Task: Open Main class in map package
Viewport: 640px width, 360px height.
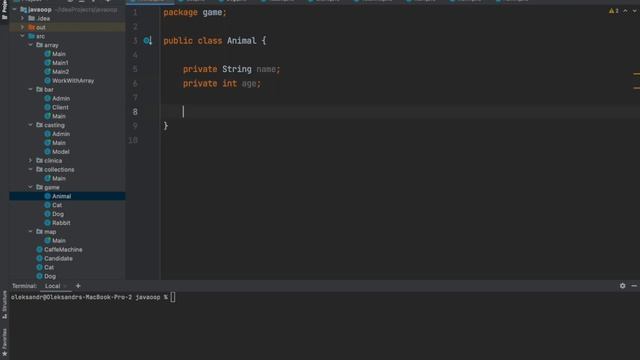Action: point(59,240)
